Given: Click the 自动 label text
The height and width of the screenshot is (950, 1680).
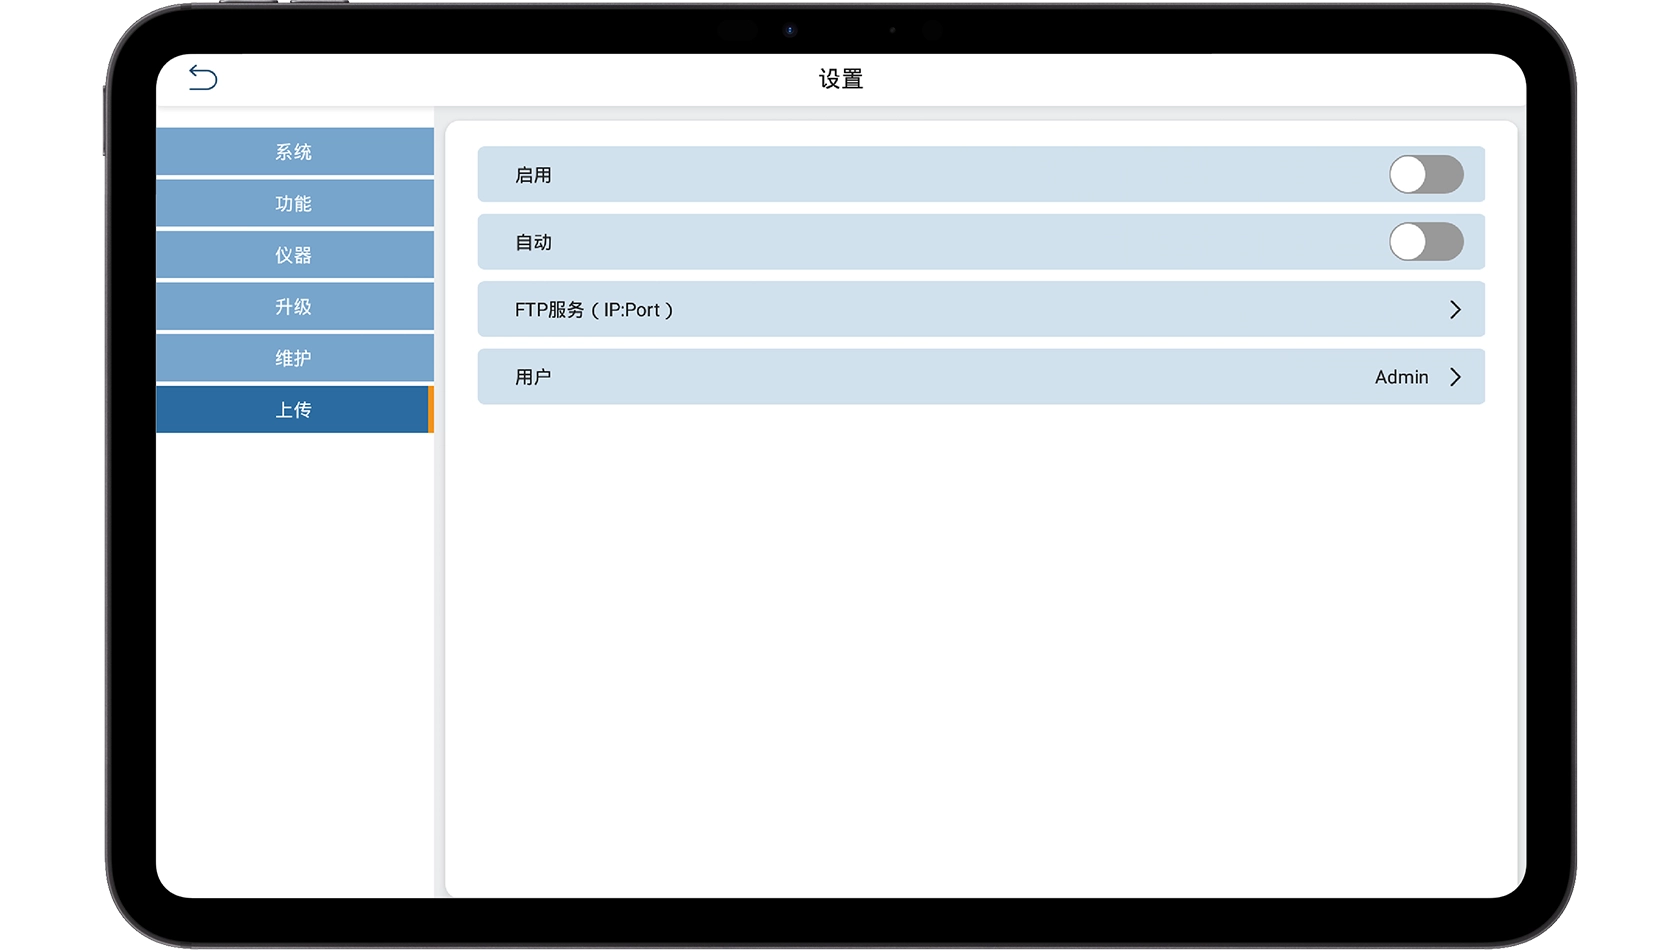Looking at the screenshot, I should 533,242.
